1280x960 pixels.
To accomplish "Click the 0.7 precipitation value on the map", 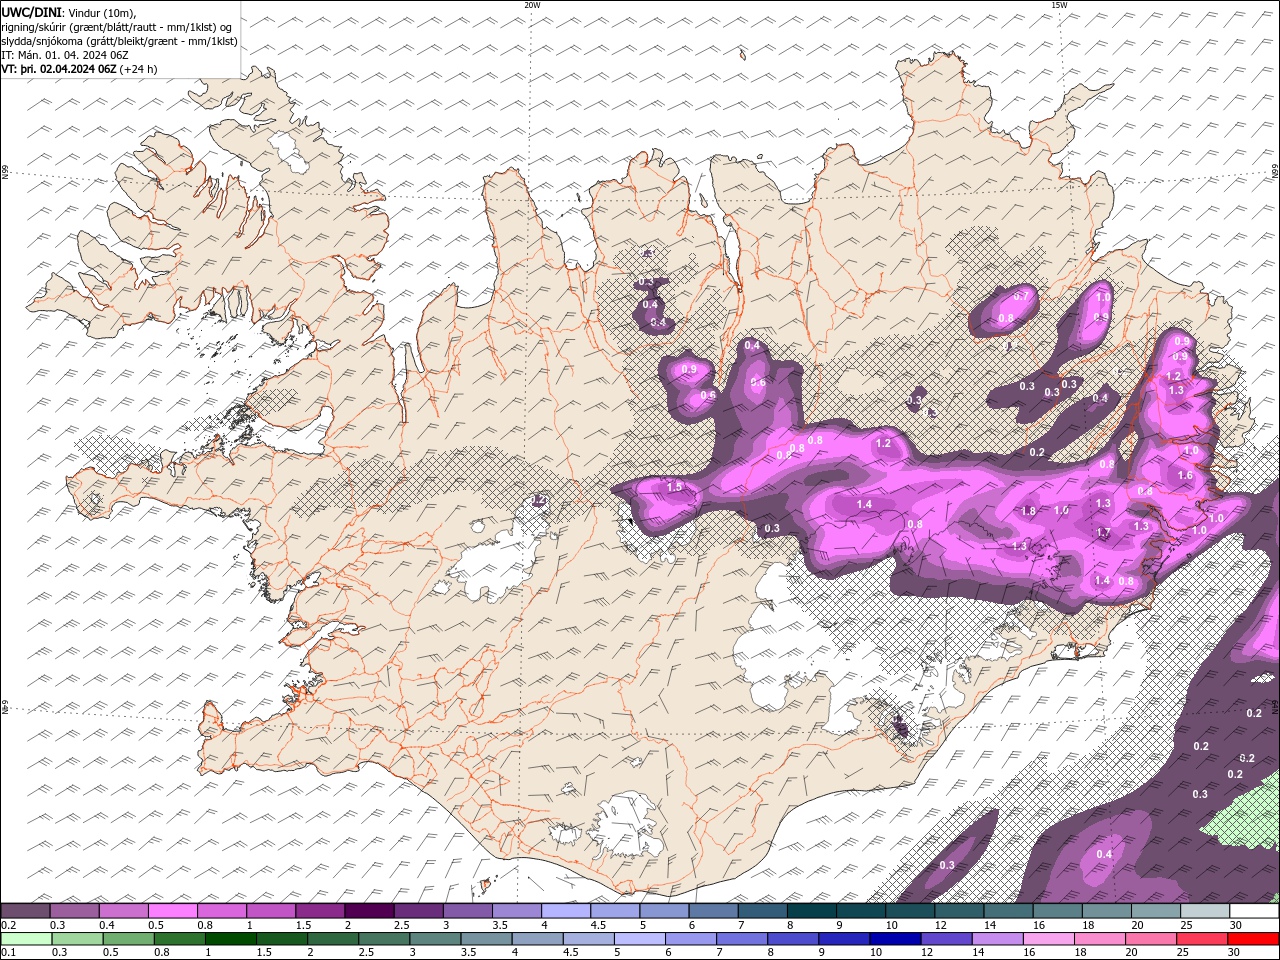I will (x=1021, y=296).
